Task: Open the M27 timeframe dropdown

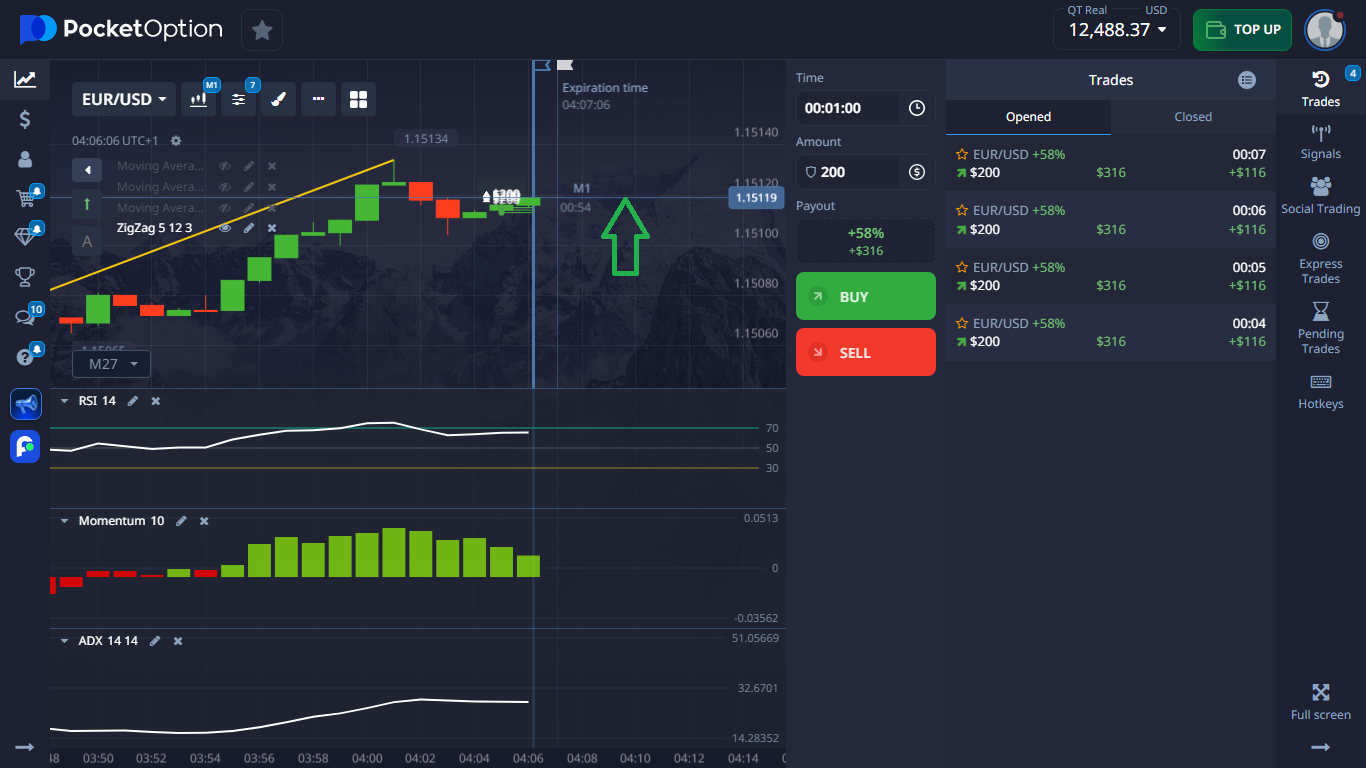Action: 110,363
